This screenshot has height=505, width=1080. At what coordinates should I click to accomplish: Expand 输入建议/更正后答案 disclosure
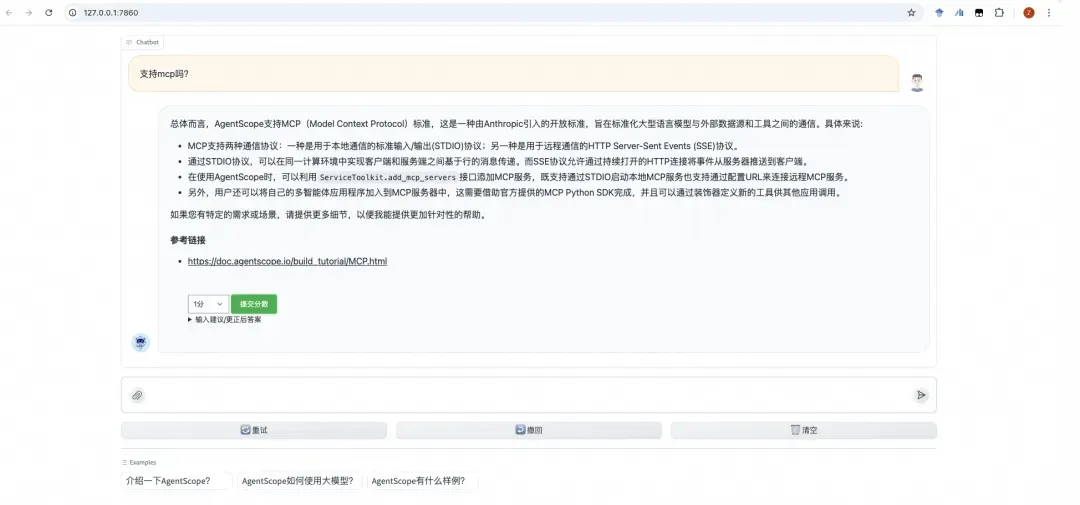225,320
